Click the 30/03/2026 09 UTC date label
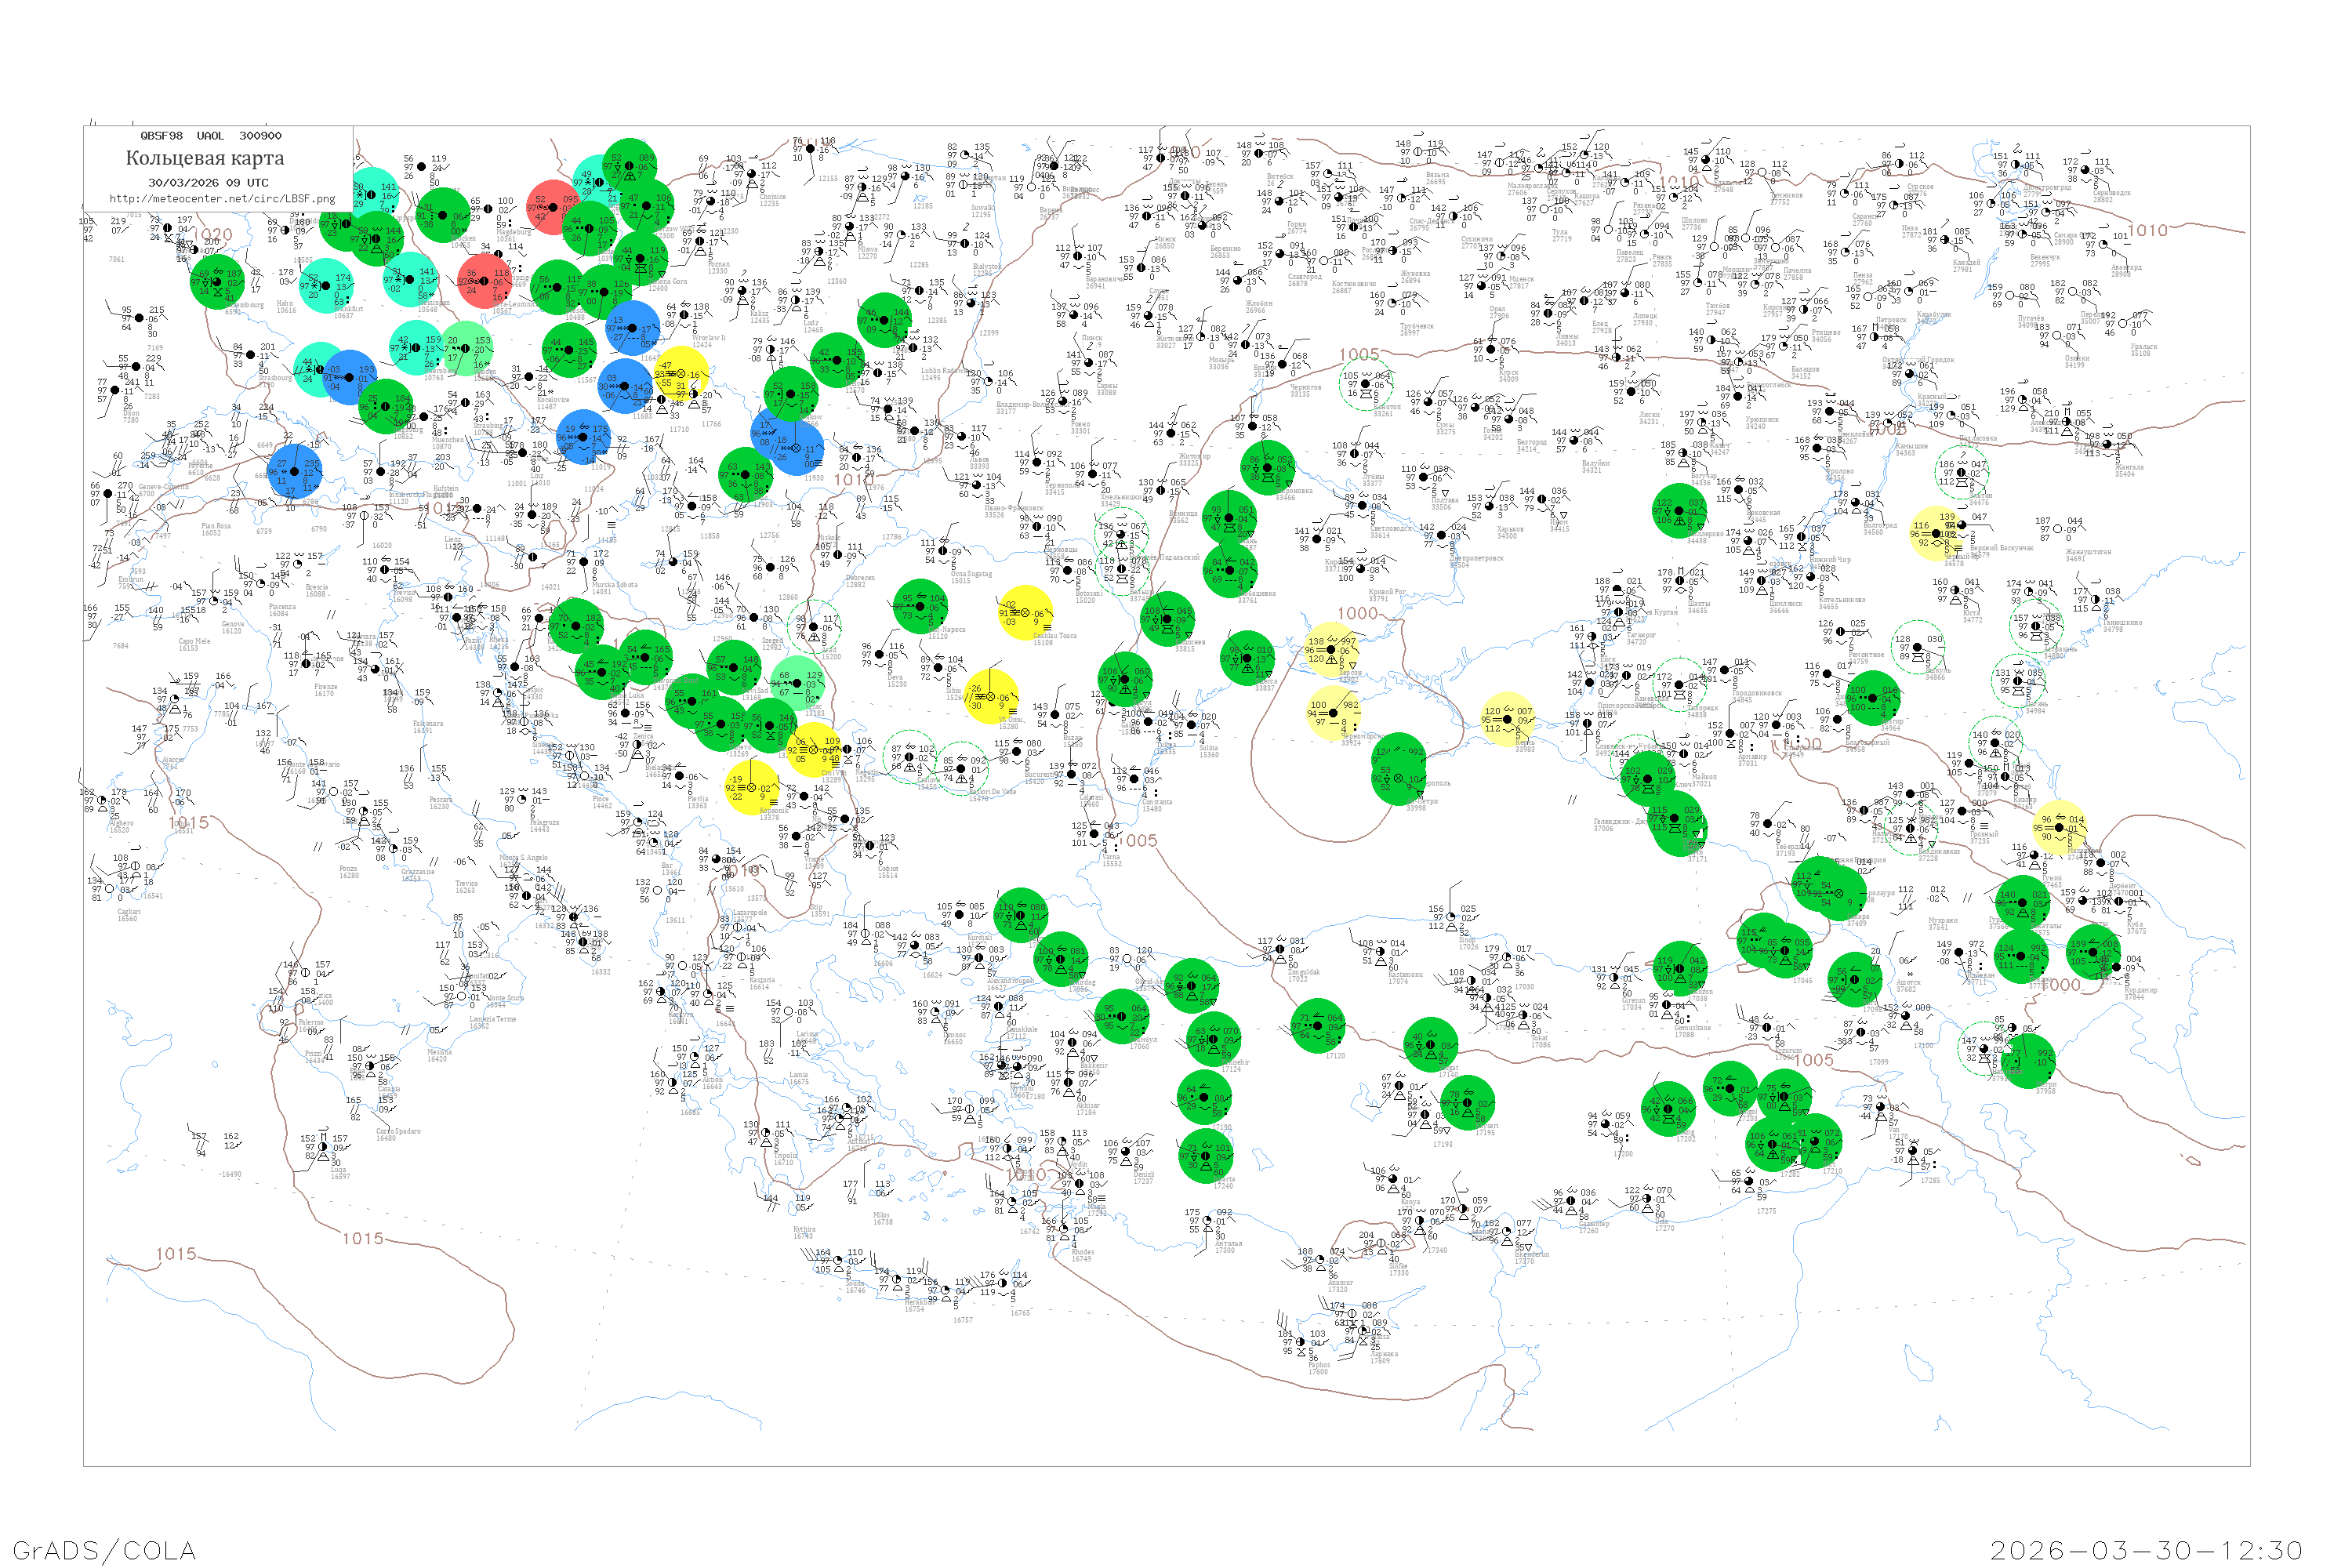2352x1568 pixels. tap(208, 183)
